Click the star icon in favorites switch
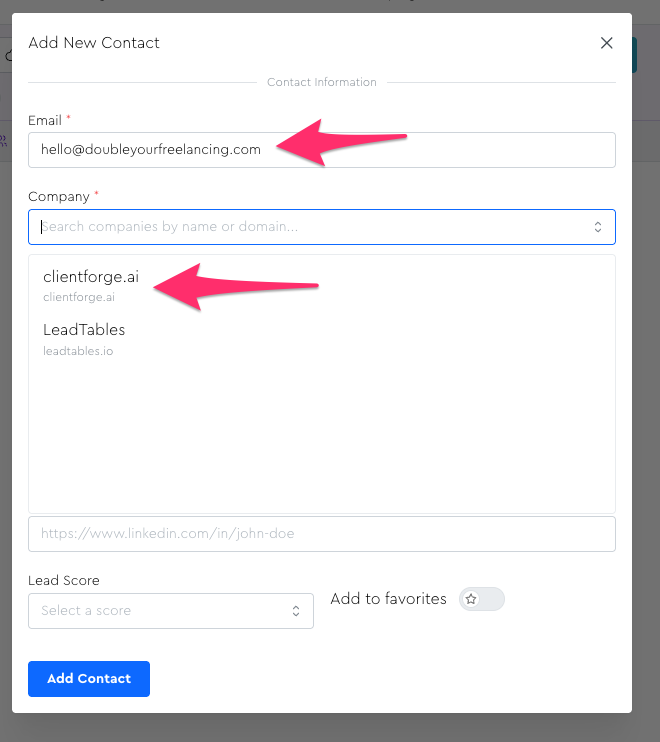This screenshot has height=742, width=660. pyautogui.click(x=472, y=599)
